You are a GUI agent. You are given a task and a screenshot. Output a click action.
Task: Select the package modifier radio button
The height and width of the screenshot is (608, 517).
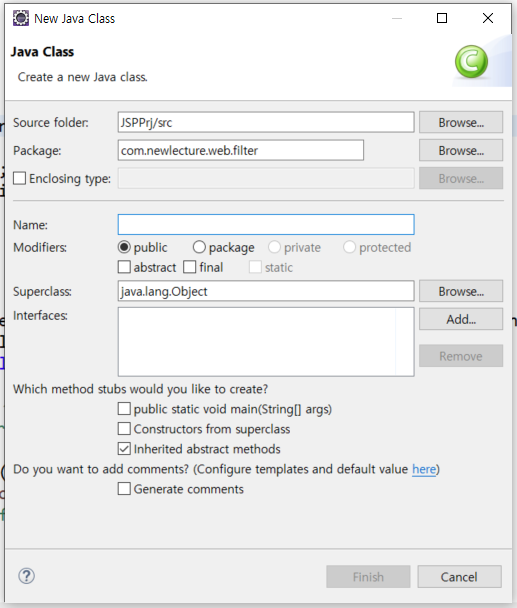tap(199, 247)
